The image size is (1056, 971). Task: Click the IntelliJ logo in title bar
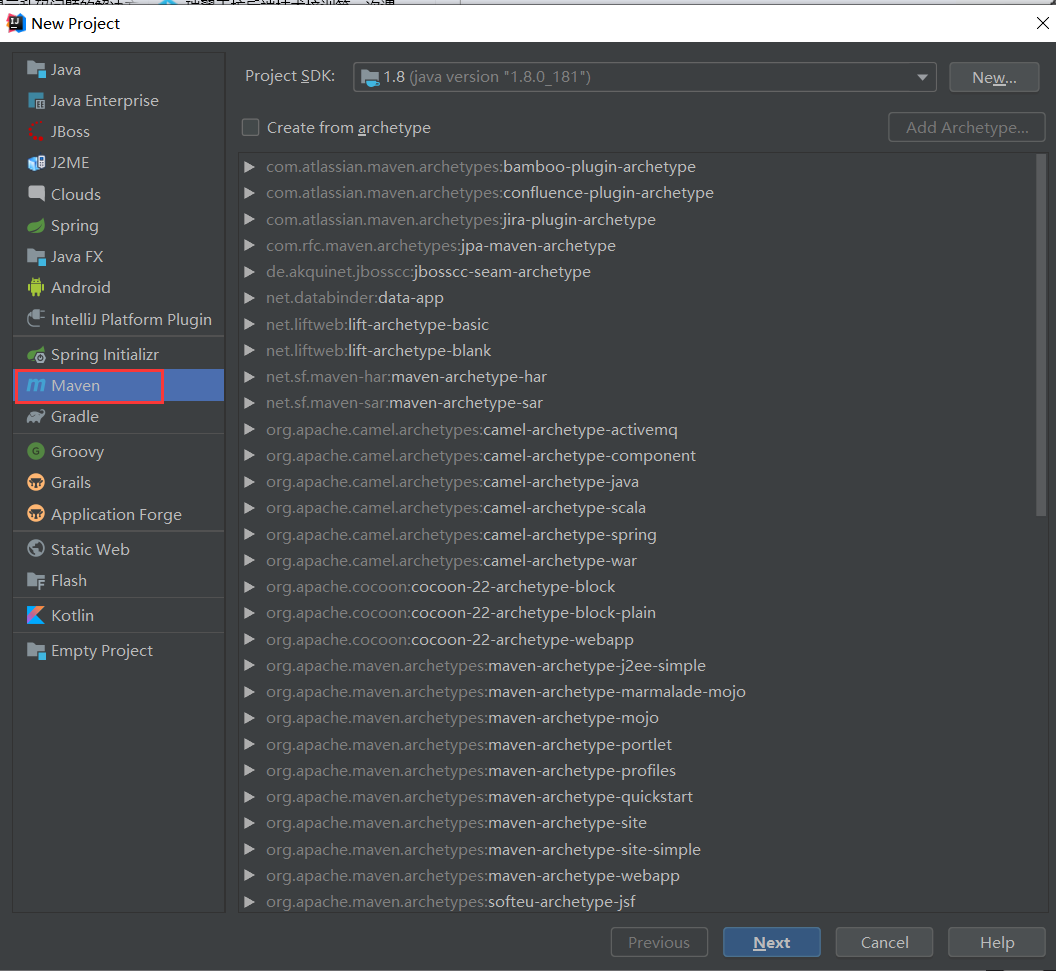point(15,23)
